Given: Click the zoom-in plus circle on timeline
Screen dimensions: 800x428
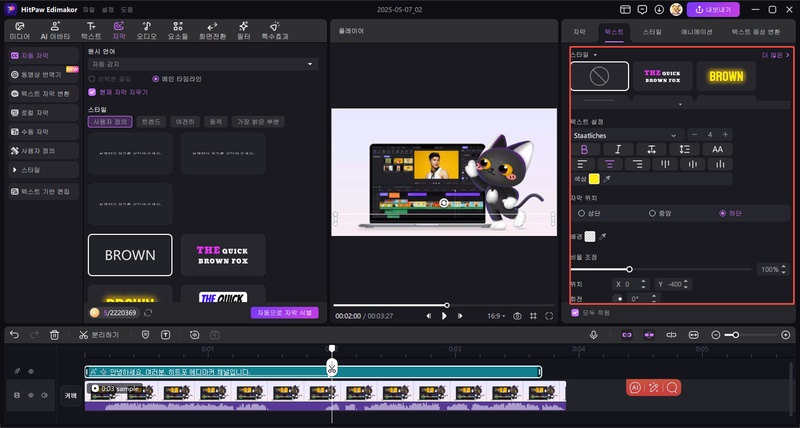Looking at the screenshot, I should click(x=786, y=335).
